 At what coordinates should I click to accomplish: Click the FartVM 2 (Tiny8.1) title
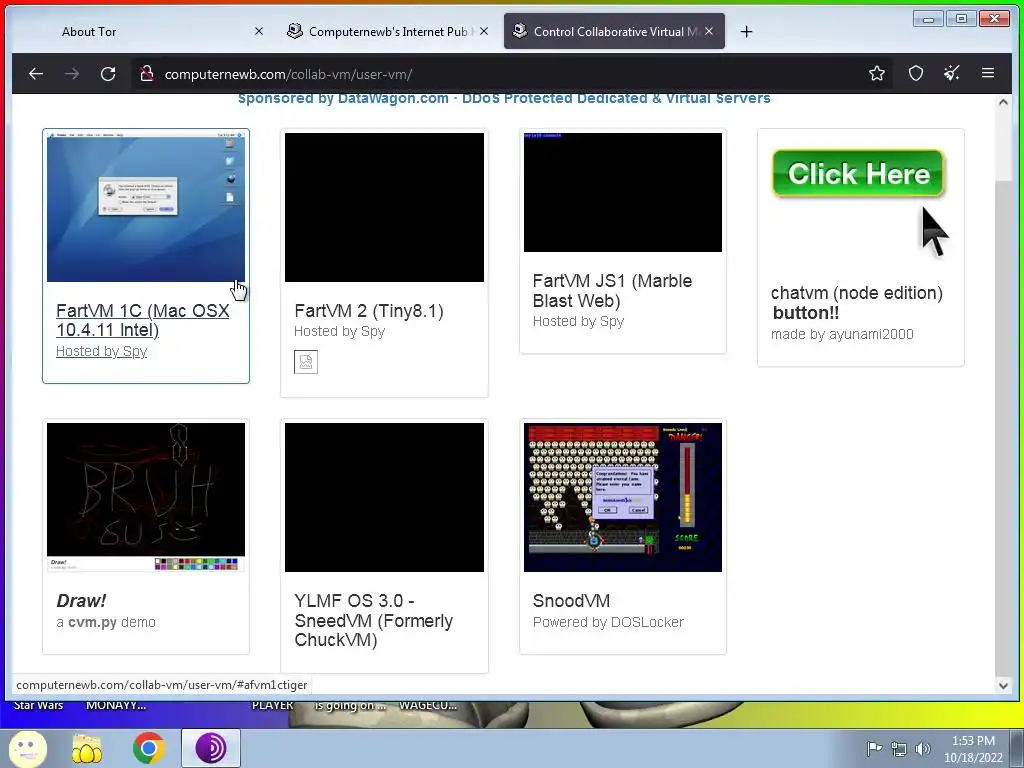pos(369,311)
